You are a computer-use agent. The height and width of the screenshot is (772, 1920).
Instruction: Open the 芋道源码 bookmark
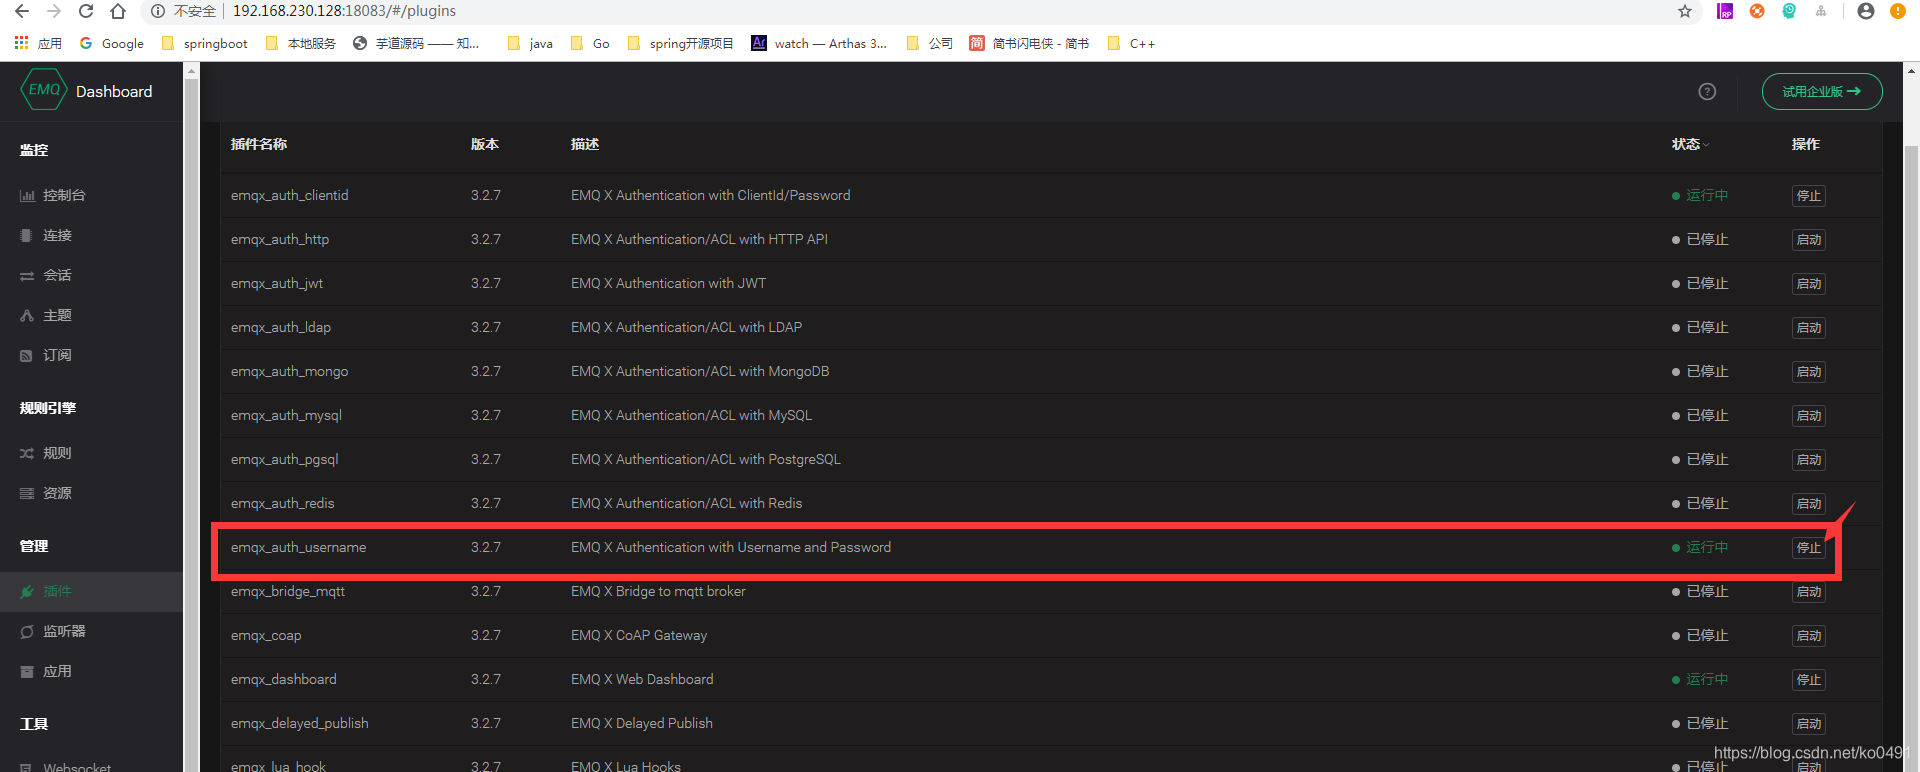point(416,43)
